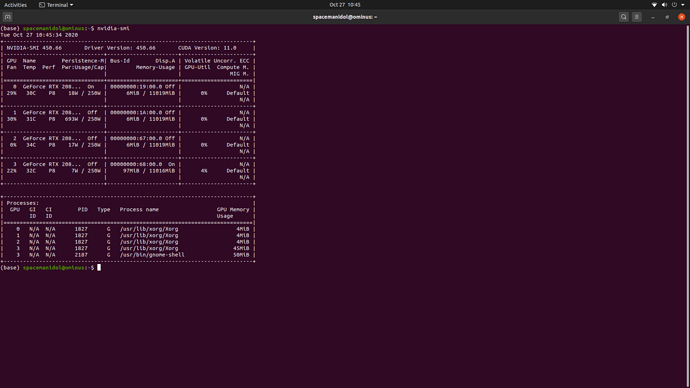Click the GPU Memory Usage header
Viewport: 690px width, 388px height.
[233, 213]
